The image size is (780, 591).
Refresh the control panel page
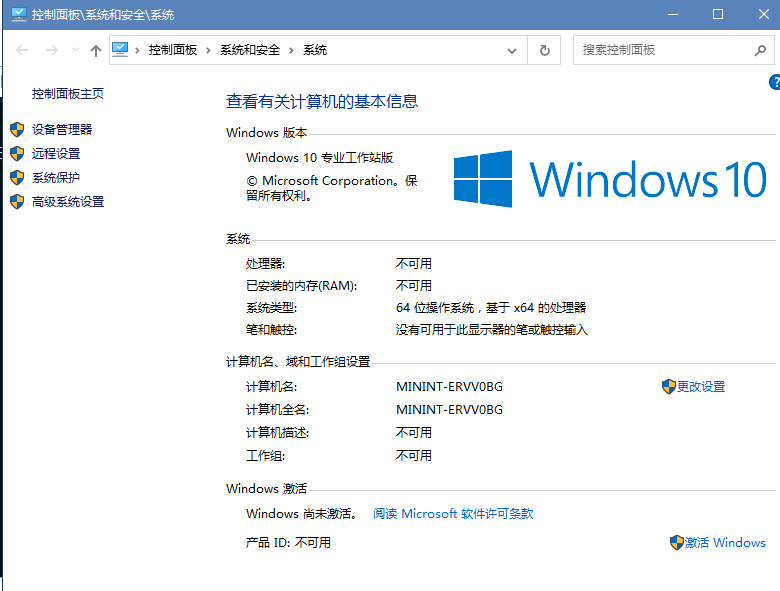click(x=545, y=50)
